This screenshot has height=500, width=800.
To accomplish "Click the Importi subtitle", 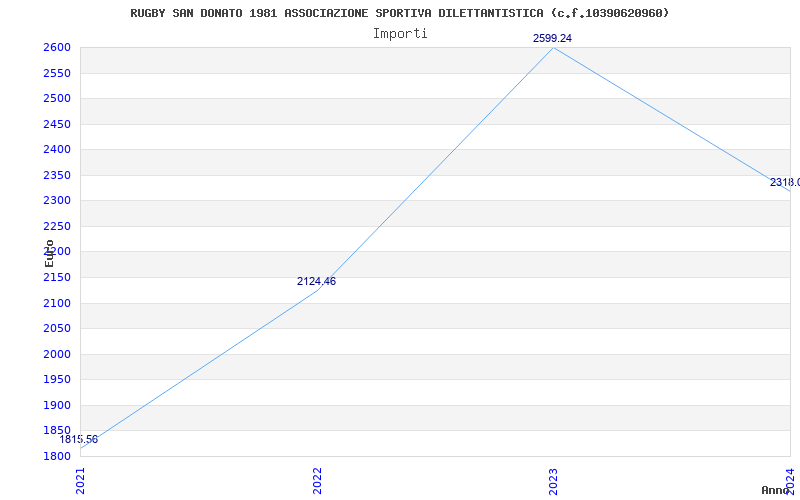I will [x=400, y=34].
